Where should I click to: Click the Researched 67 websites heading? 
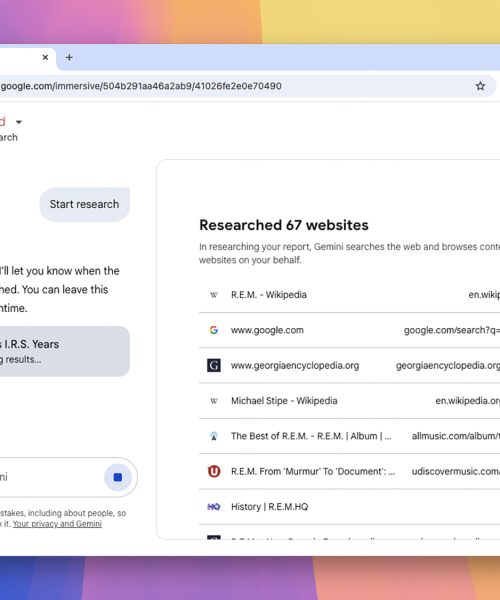(284, 225)
